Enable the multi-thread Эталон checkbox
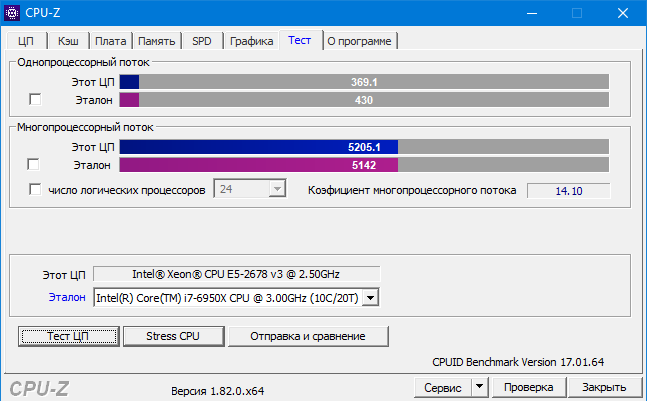648x401 pixels. pyautogui.click(x=33, y=164)
